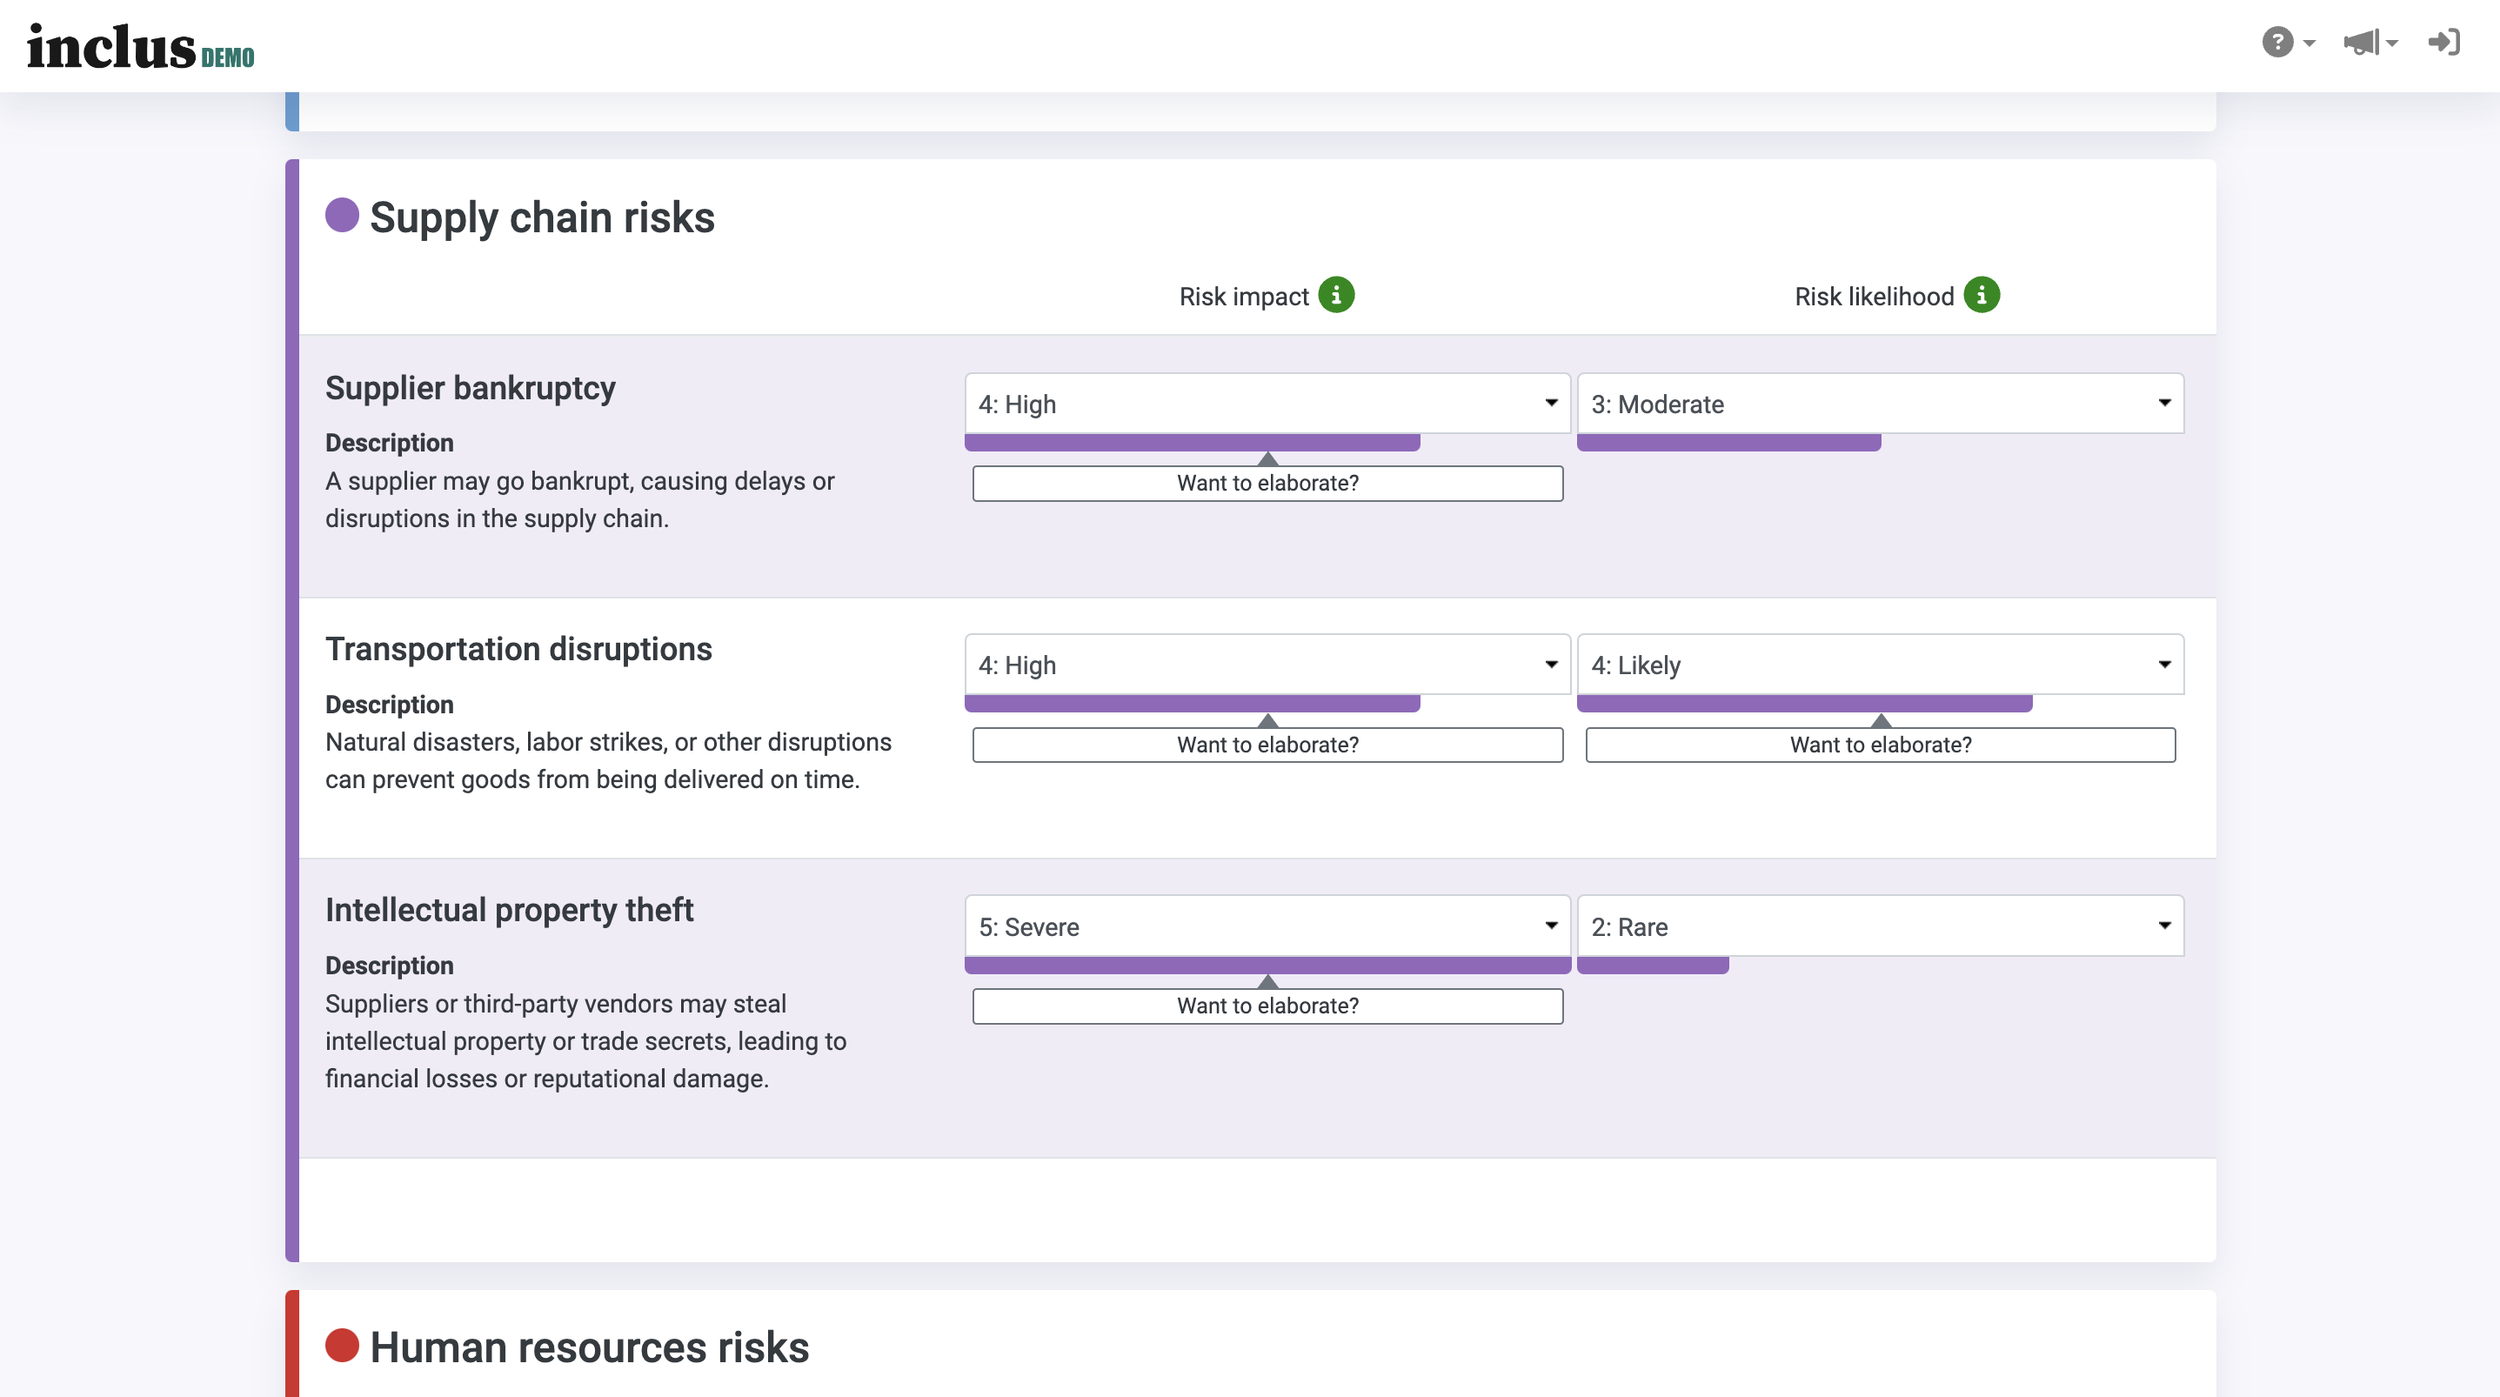Click the Risk likelihood info icon

(x=1981, y=295)
